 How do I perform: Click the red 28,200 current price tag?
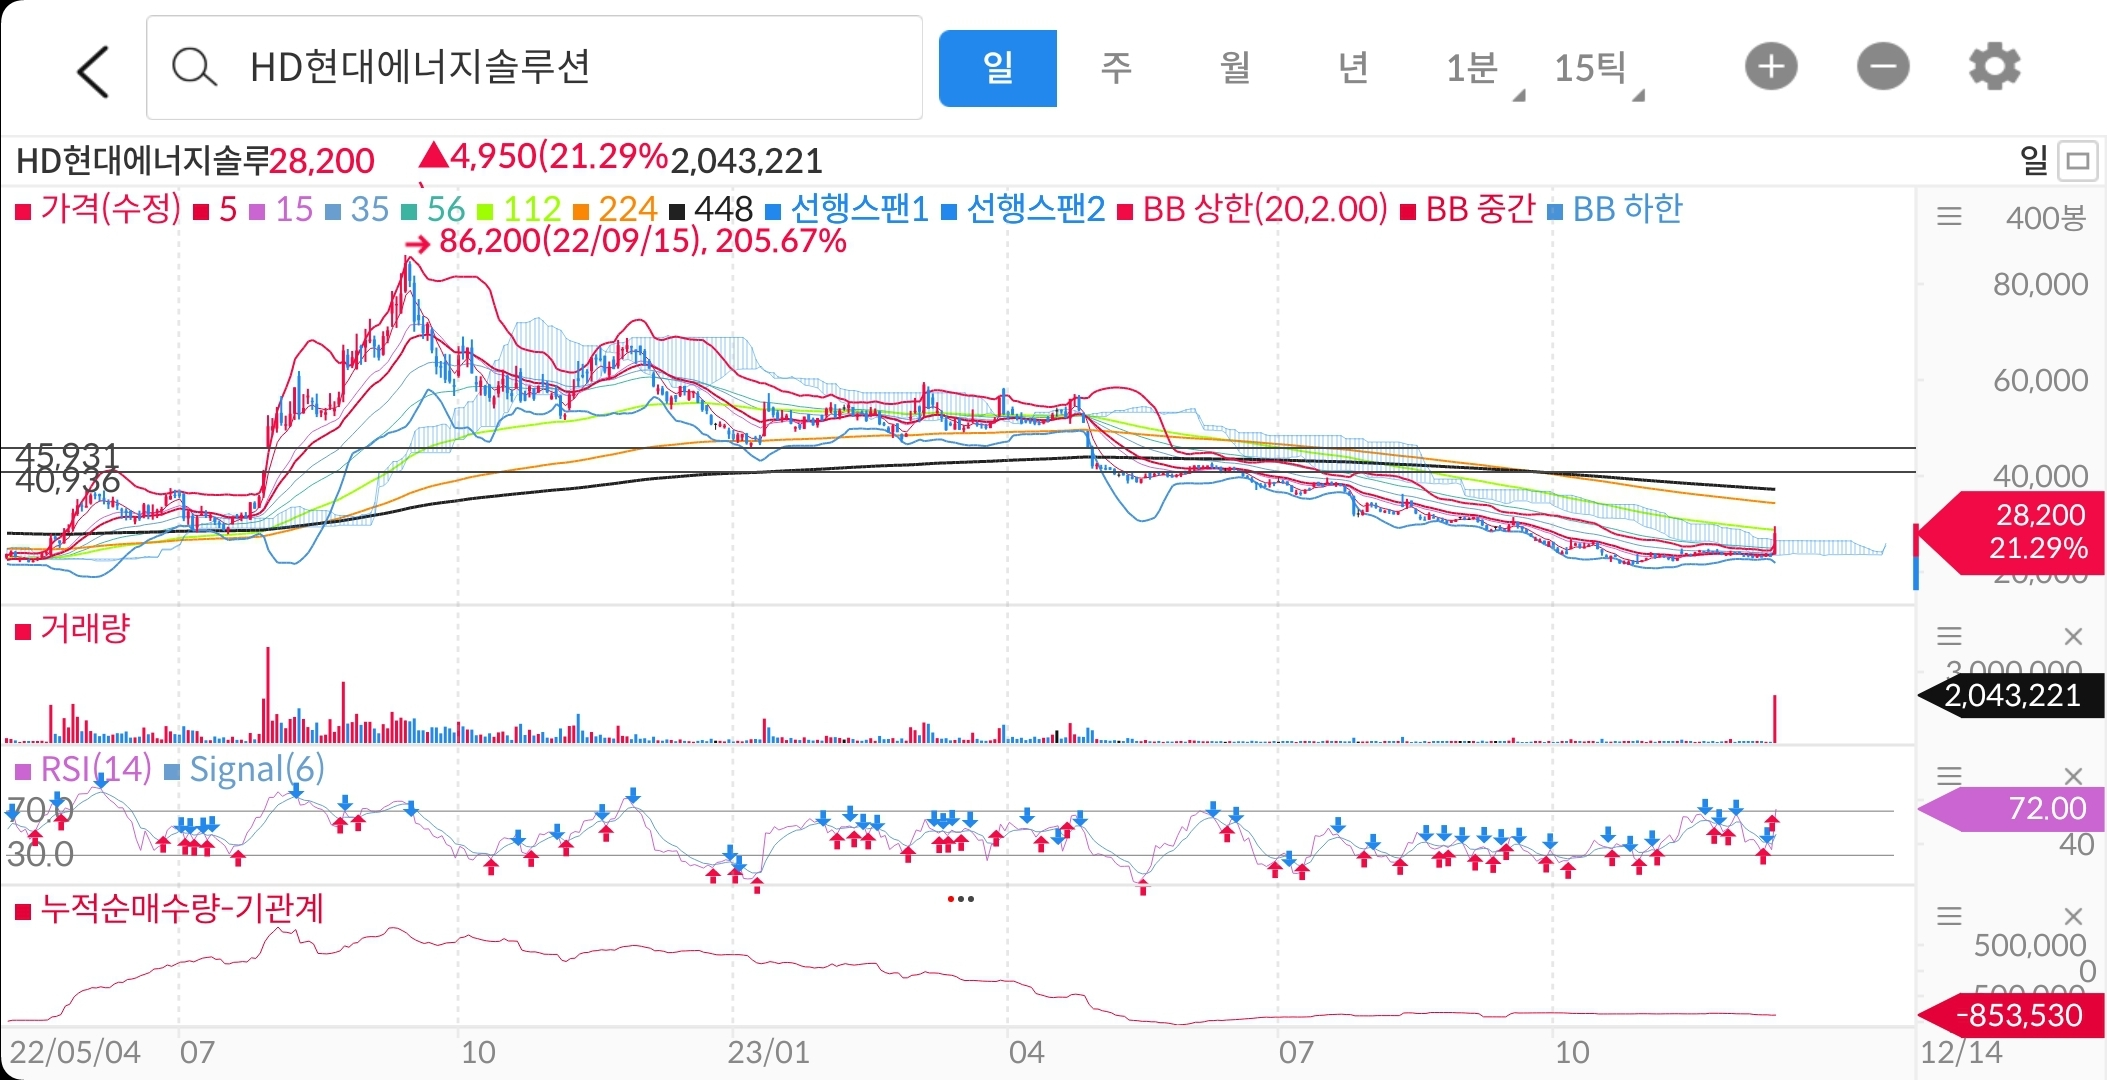(2010, 532)
